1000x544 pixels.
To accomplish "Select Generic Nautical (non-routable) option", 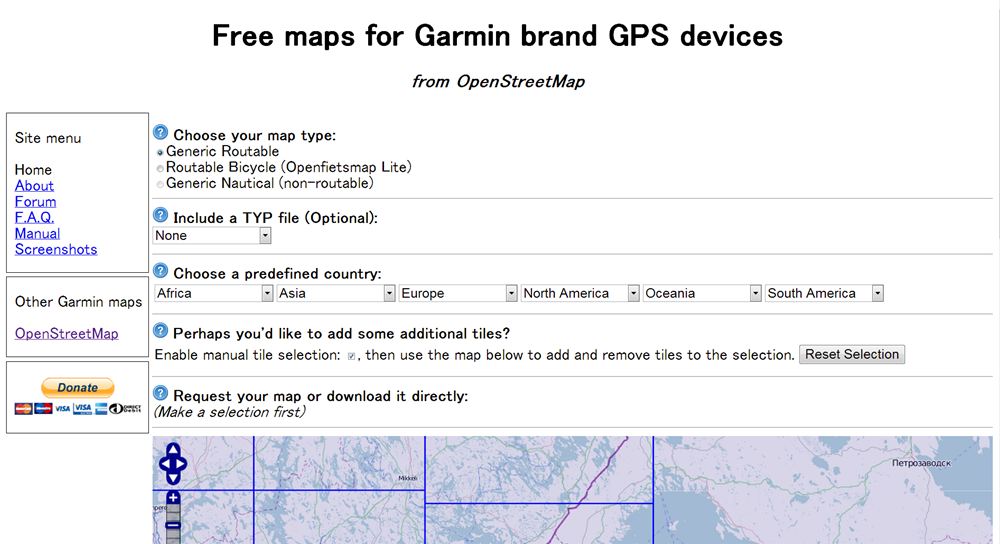I will point(160,184).
